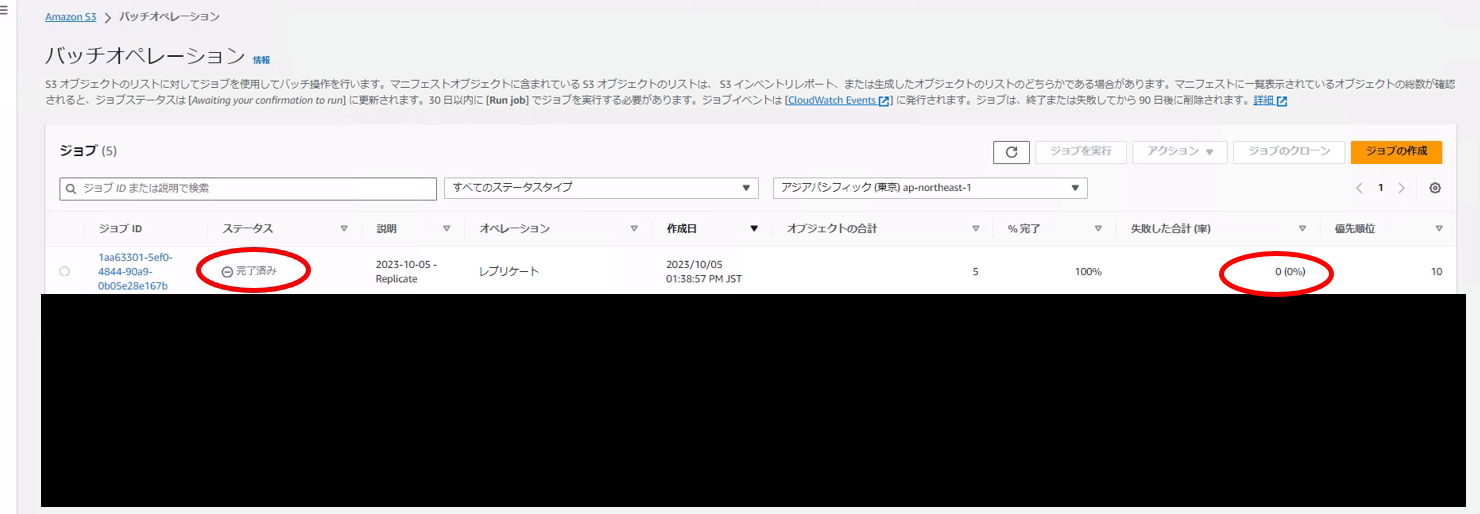The width and height of the screenshot is (1480, 514).
Task: Open job ID 1aa63301-5ef0 link
Action: point(135,271)
